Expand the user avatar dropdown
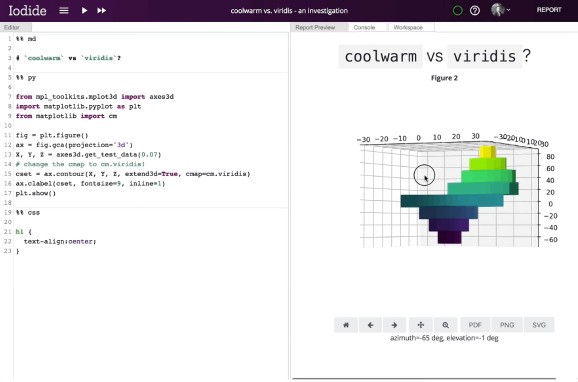 point(501,10)
